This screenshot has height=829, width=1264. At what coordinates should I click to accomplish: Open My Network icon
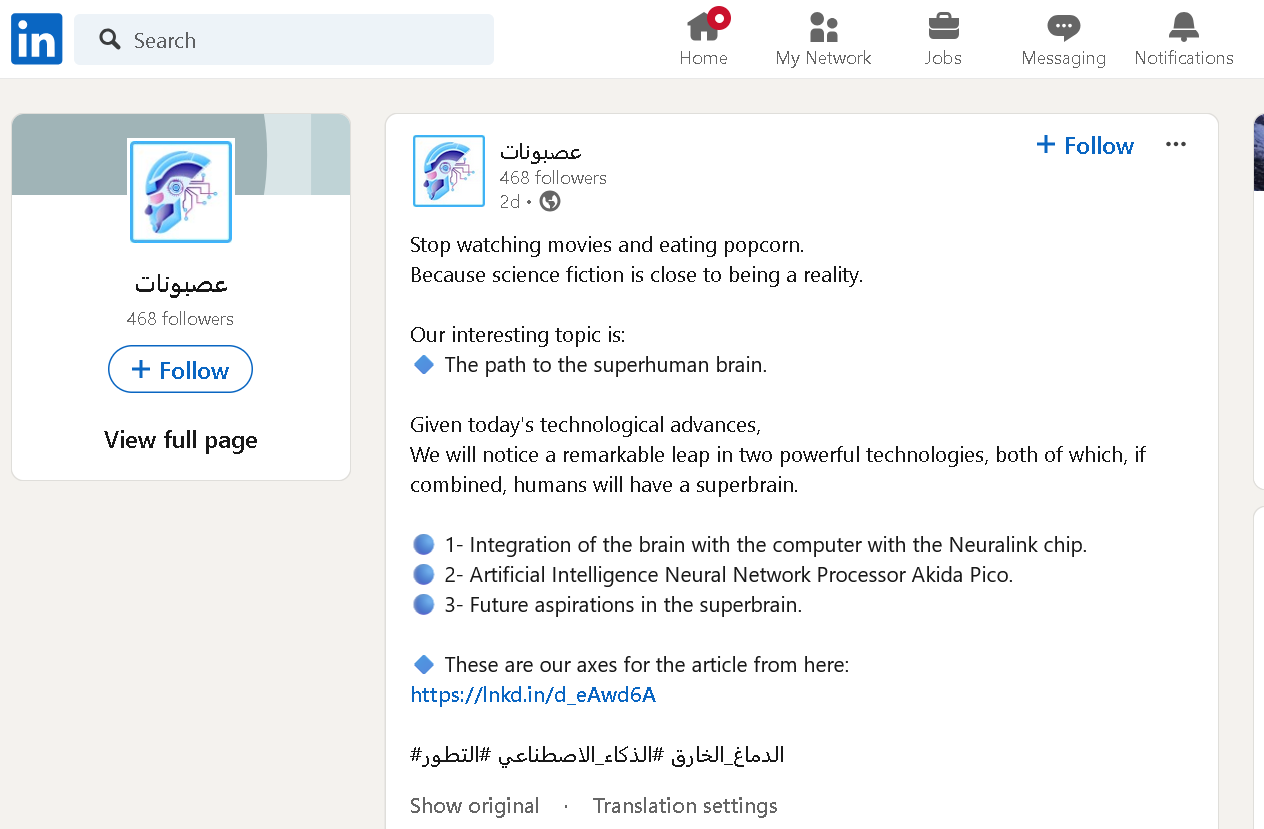(823, 26)
